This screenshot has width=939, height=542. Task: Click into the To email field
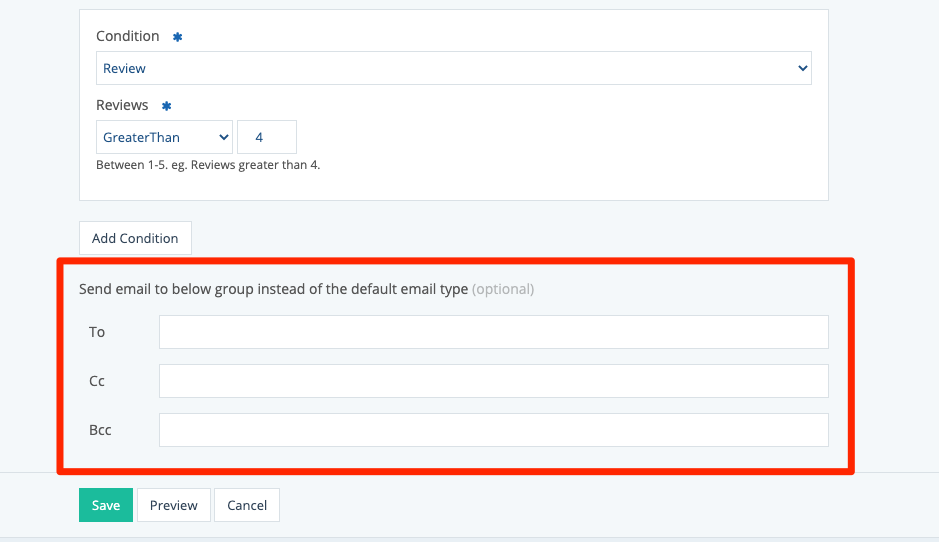pos(493,332)
